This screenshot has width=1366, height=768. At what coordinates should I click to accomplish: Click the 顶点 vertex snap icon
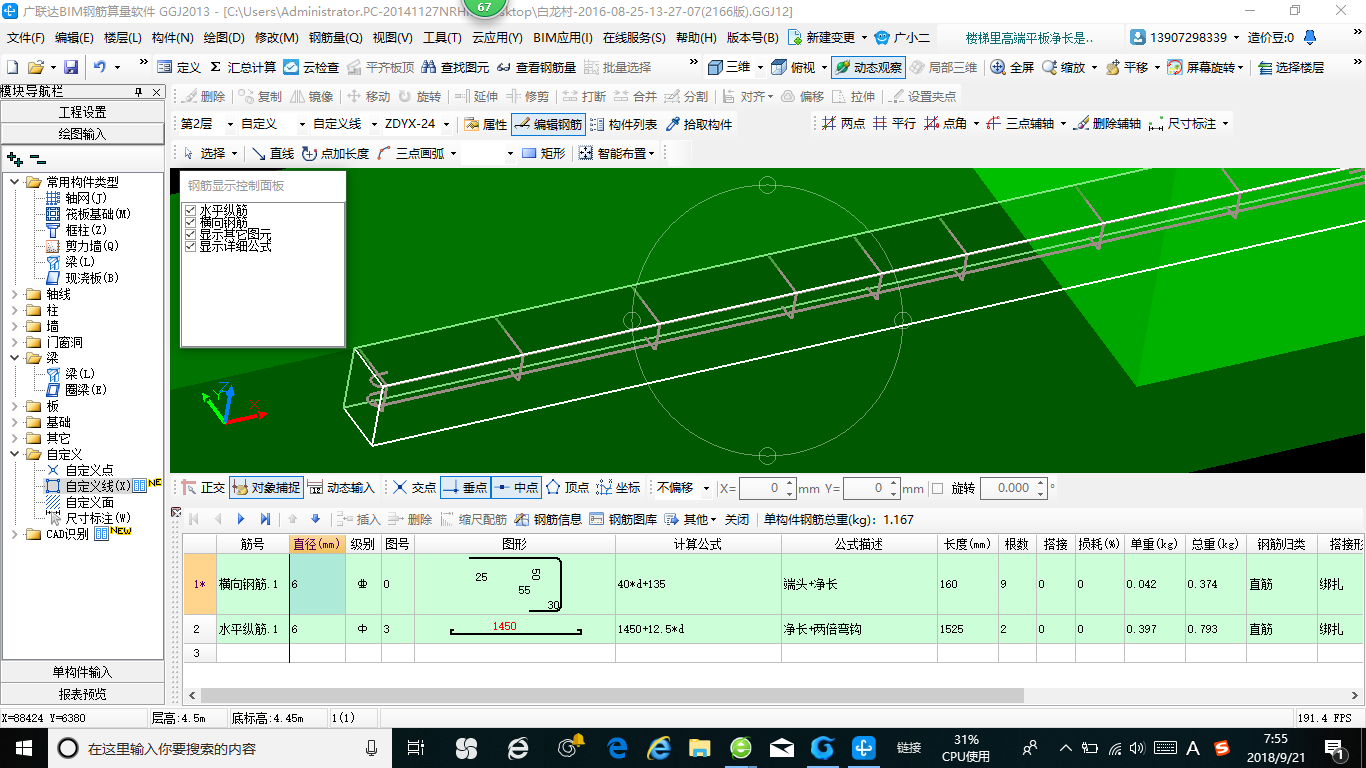(552, 488)
